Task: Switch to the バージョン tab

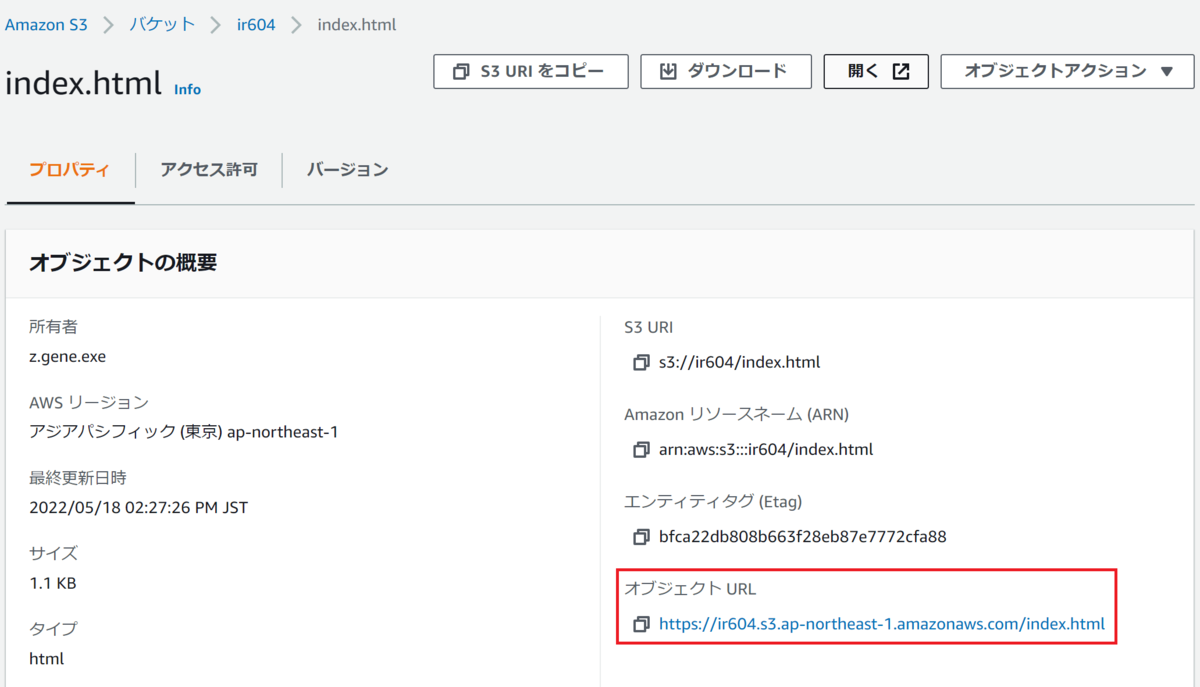Action: tap(347, 170)
